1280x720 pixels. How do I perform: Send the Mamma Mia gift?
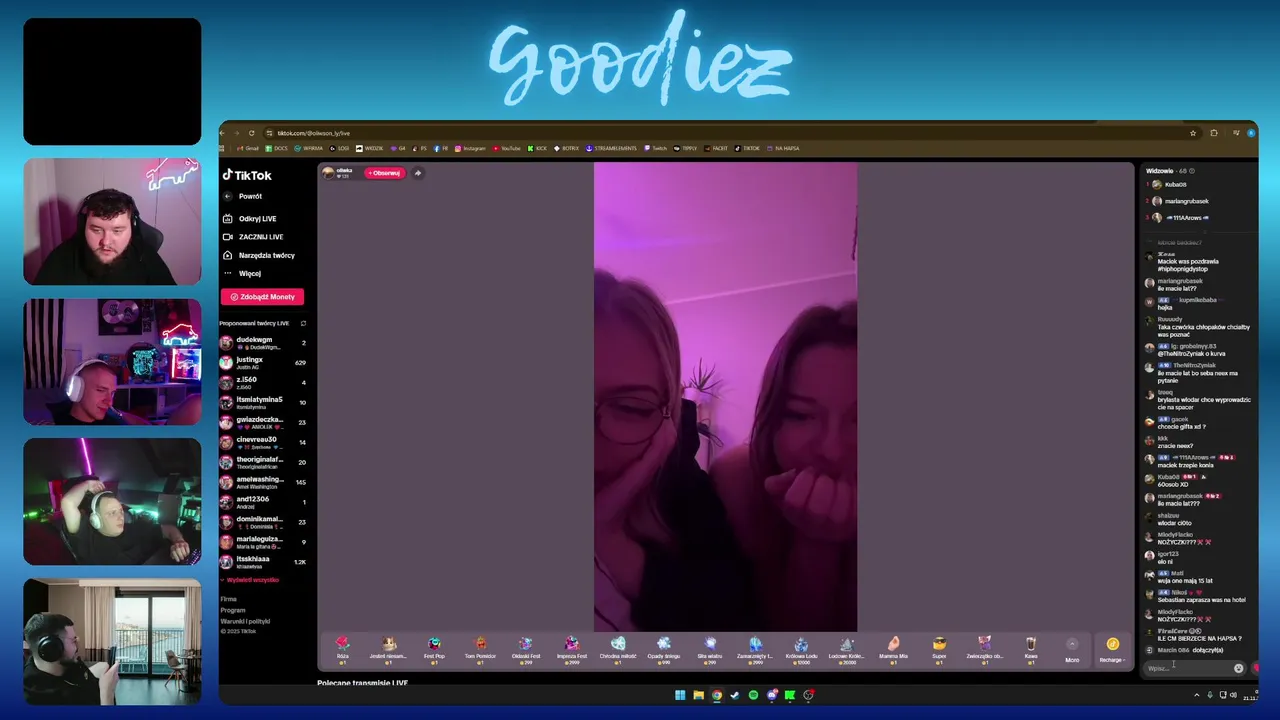[x=893, y=648]
